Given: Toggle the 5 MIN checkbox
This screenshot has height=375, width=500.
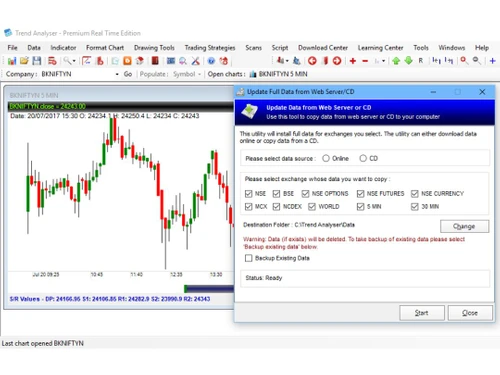Looking at the screenshot, I should point(360,207).
